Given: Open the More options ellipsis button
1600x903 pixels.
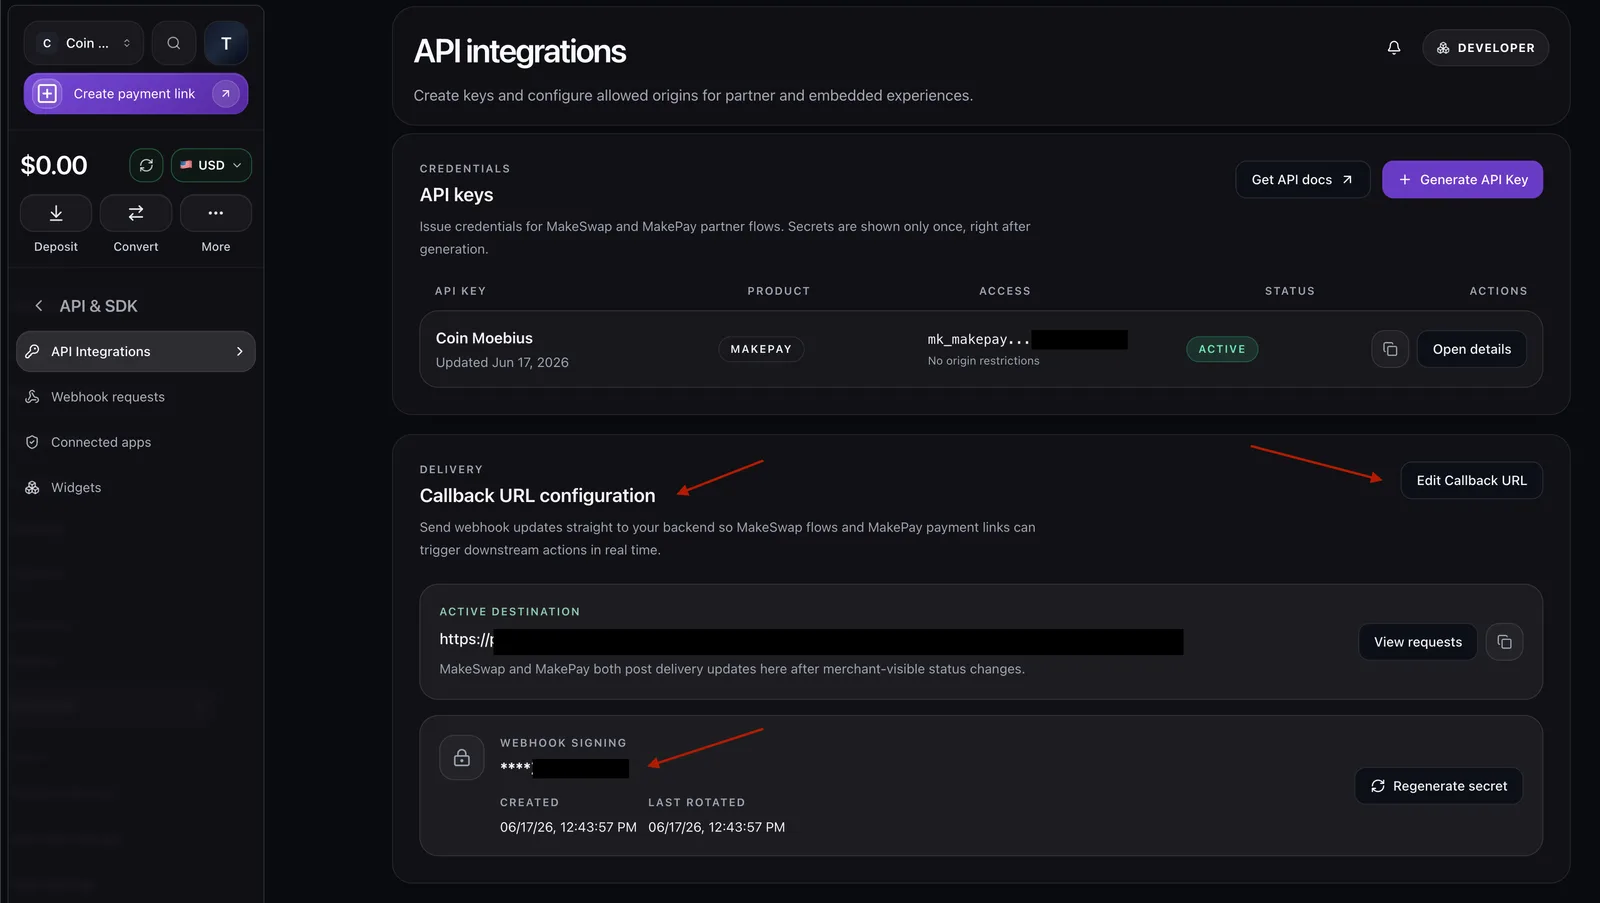Looking at the screenshot, I should tap(216, 213).
